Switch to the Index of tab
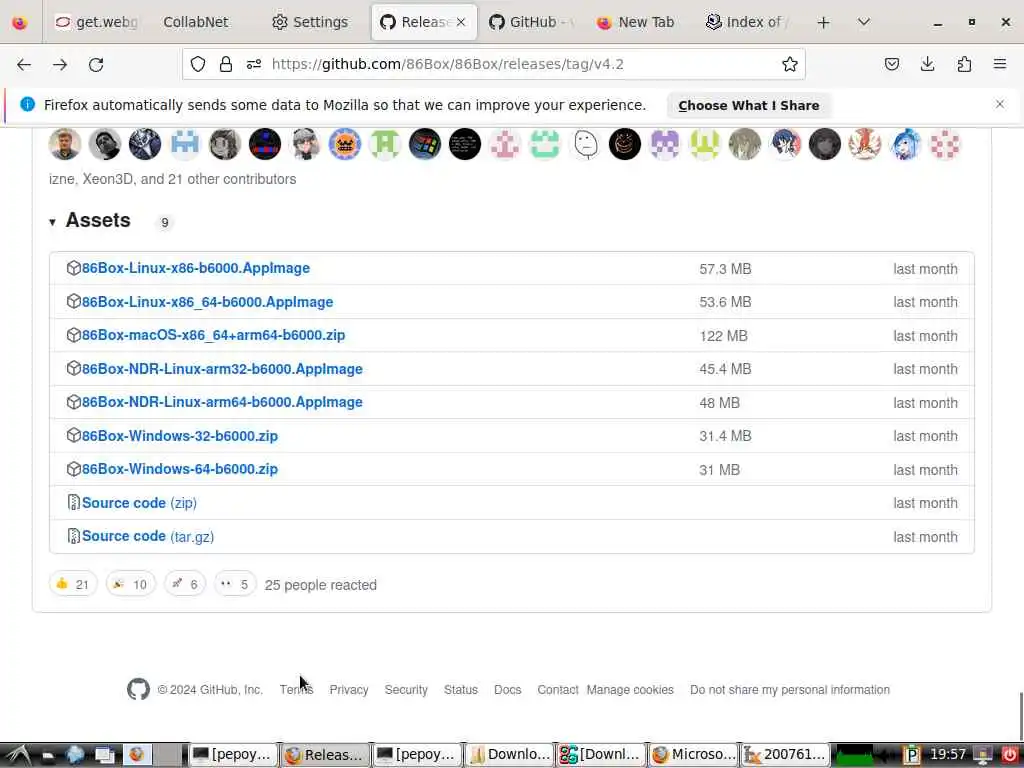 (746, 22)
